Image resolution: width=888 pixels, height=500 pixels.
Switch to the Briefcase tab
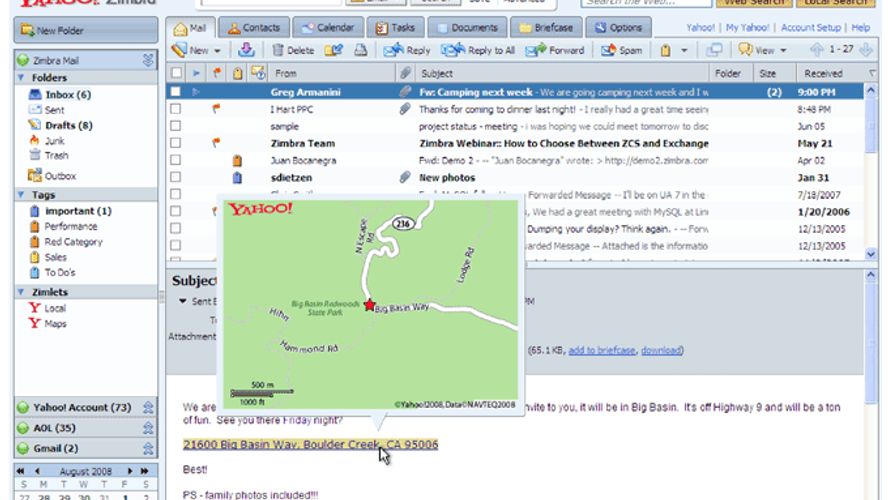[546, 27]
